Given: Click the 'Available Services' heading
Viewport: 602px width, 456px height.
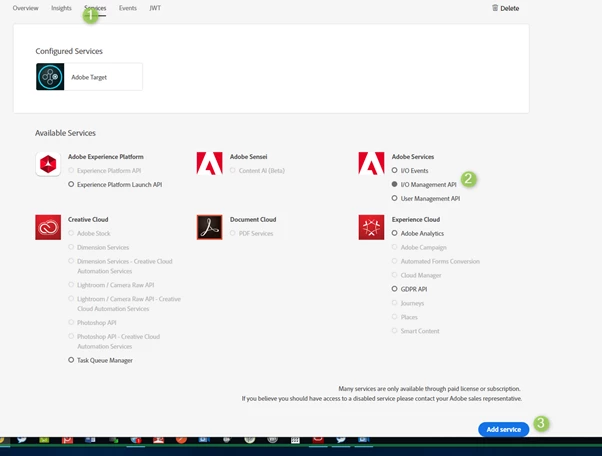Looking at the screenshot, I should tap(65, 133).
